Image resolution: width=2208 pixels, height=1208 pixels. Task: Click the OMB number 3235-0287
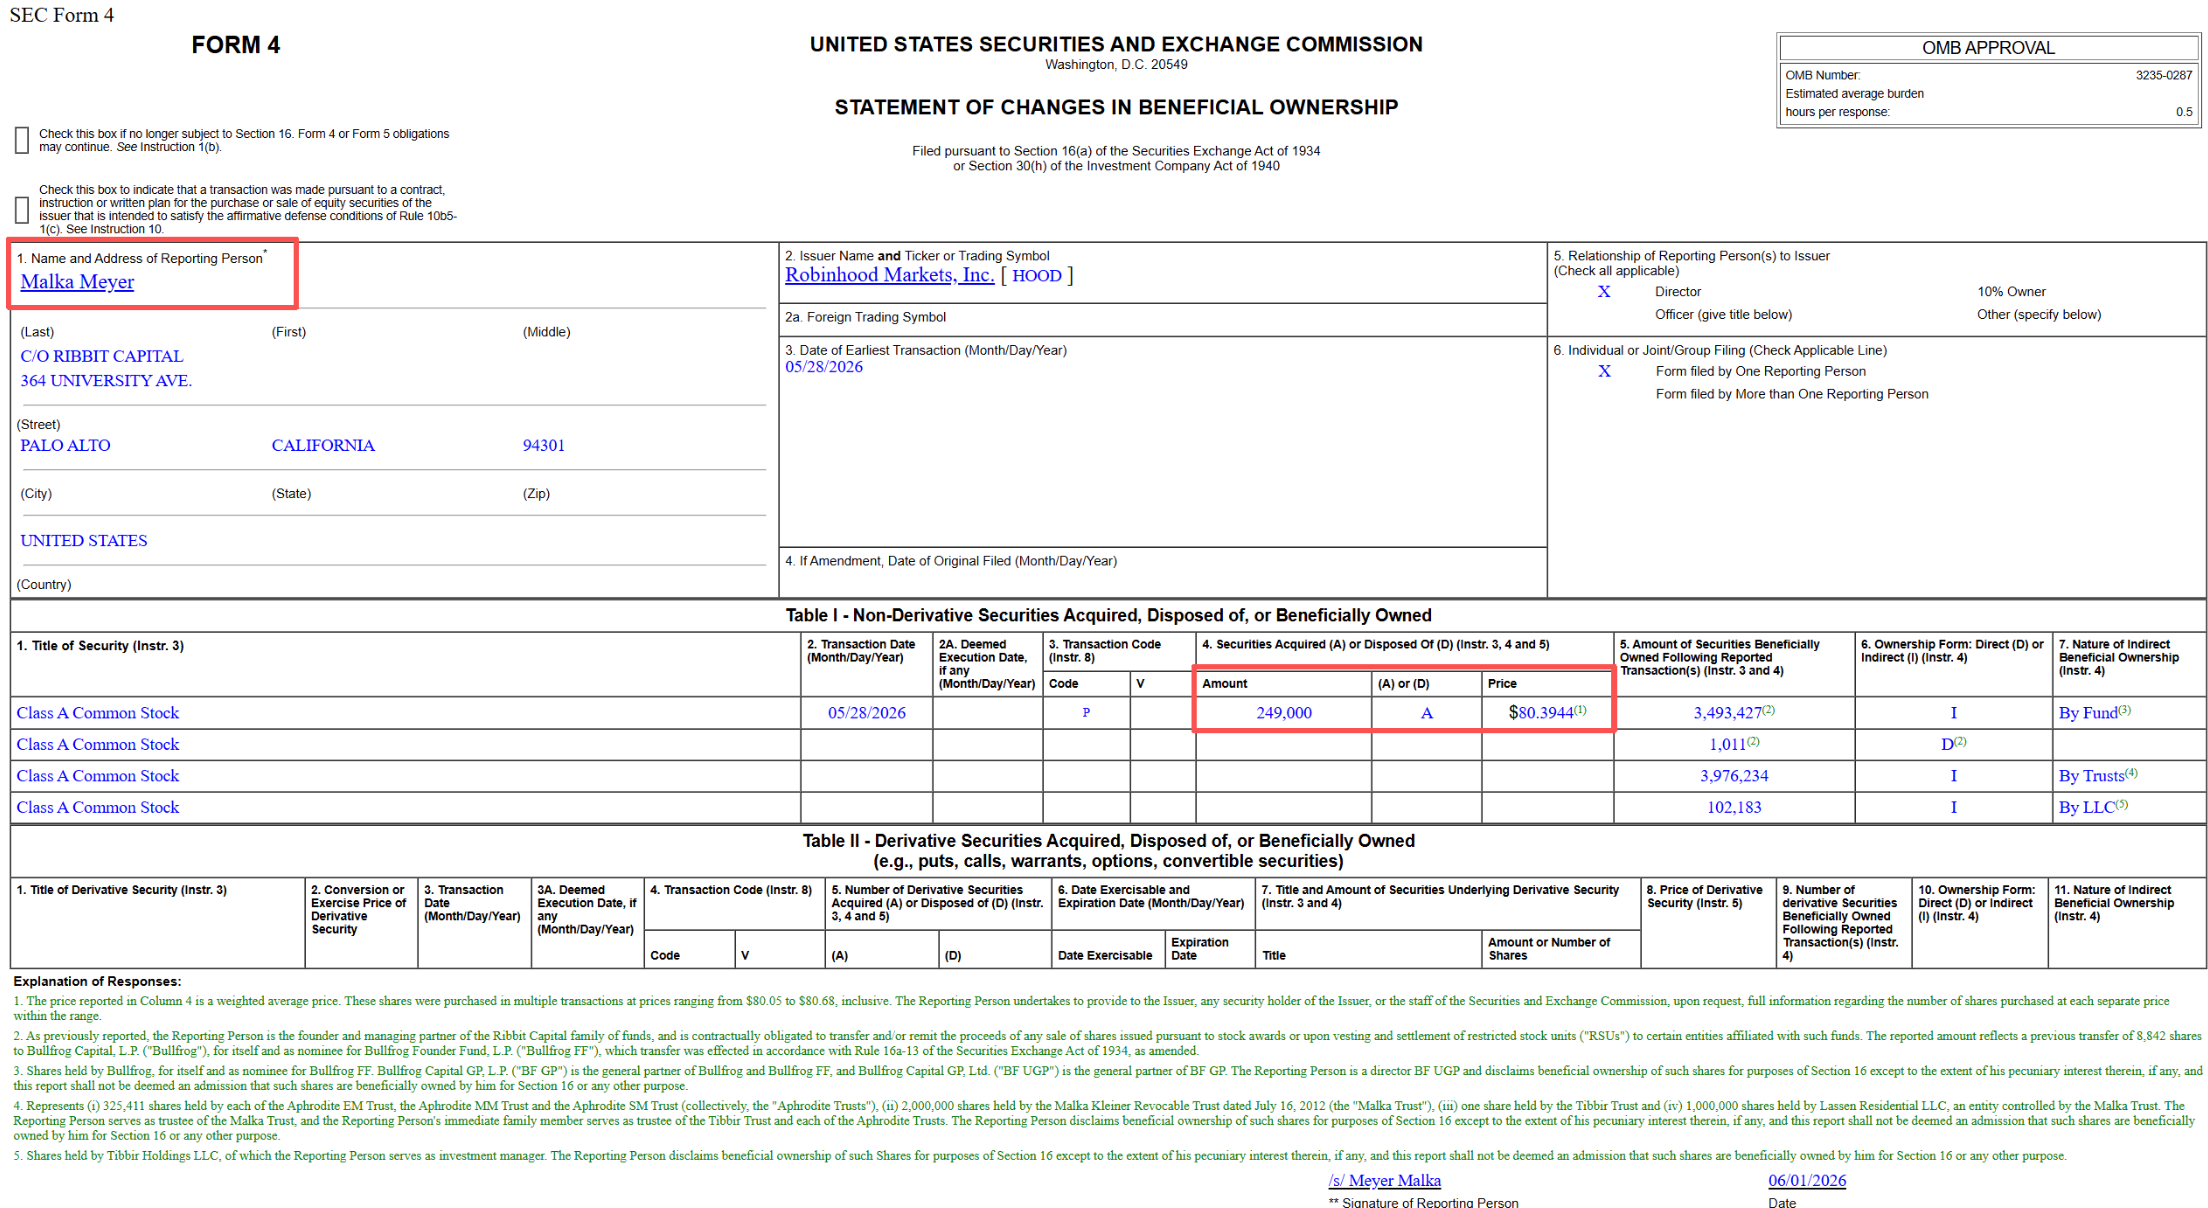(x=2164, y=75)
